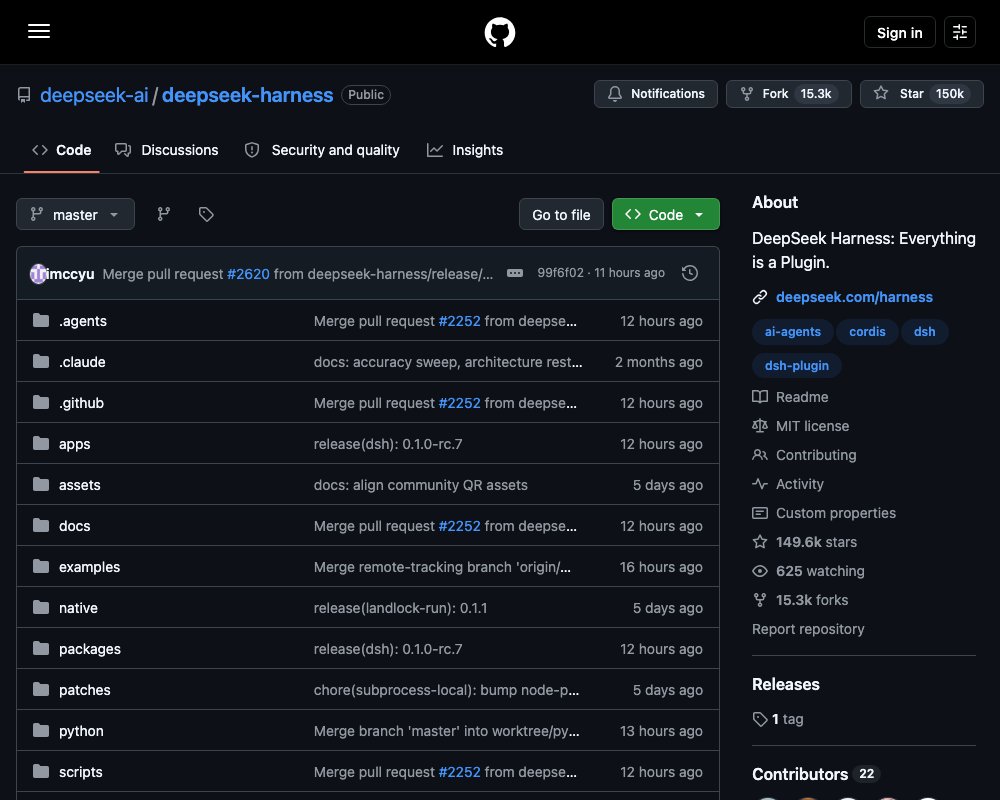
Task: Click folder icon next to python
Action: (x=41, y=730)
